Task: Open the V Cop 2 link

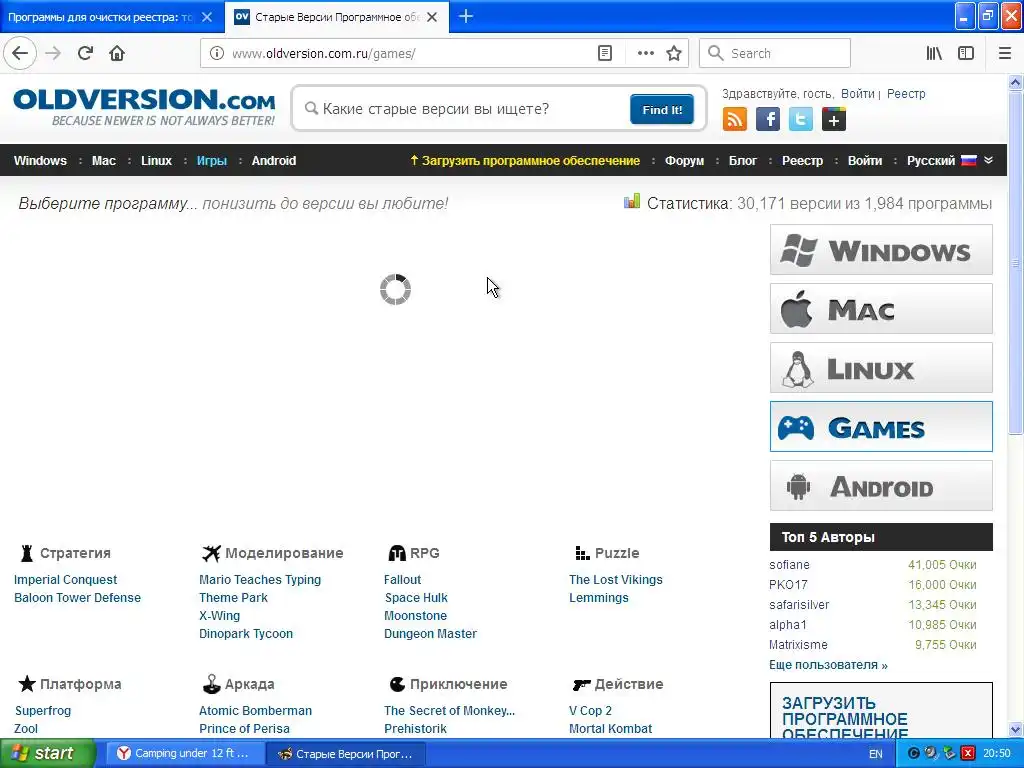Action: pyautogui.click(x=590, y=711)
